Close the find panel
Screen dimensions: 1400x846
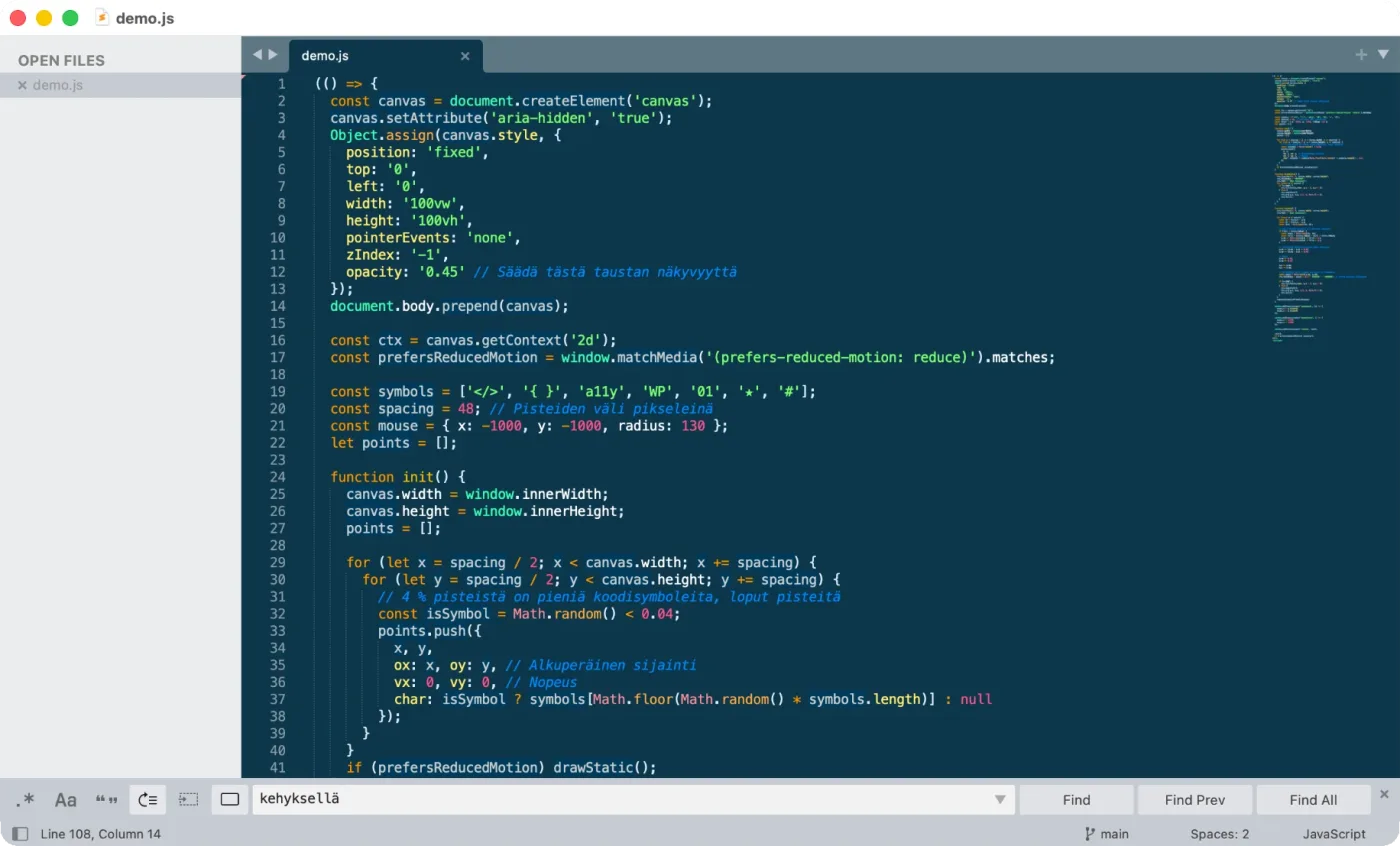1384,794
